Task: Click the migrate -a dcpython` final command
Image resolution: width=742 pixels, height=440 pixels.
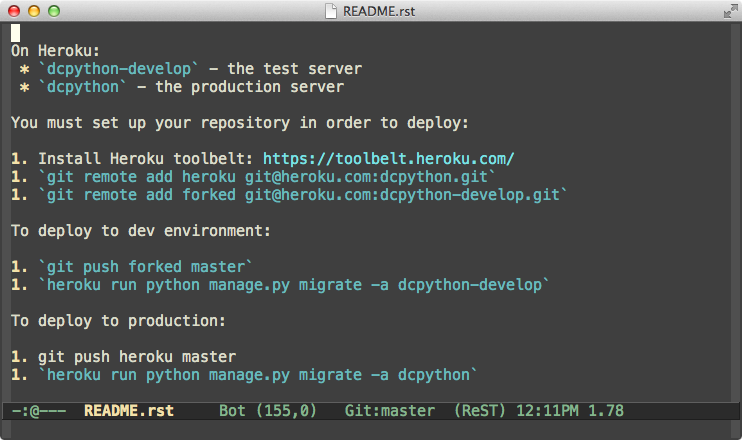Action: 257,374
